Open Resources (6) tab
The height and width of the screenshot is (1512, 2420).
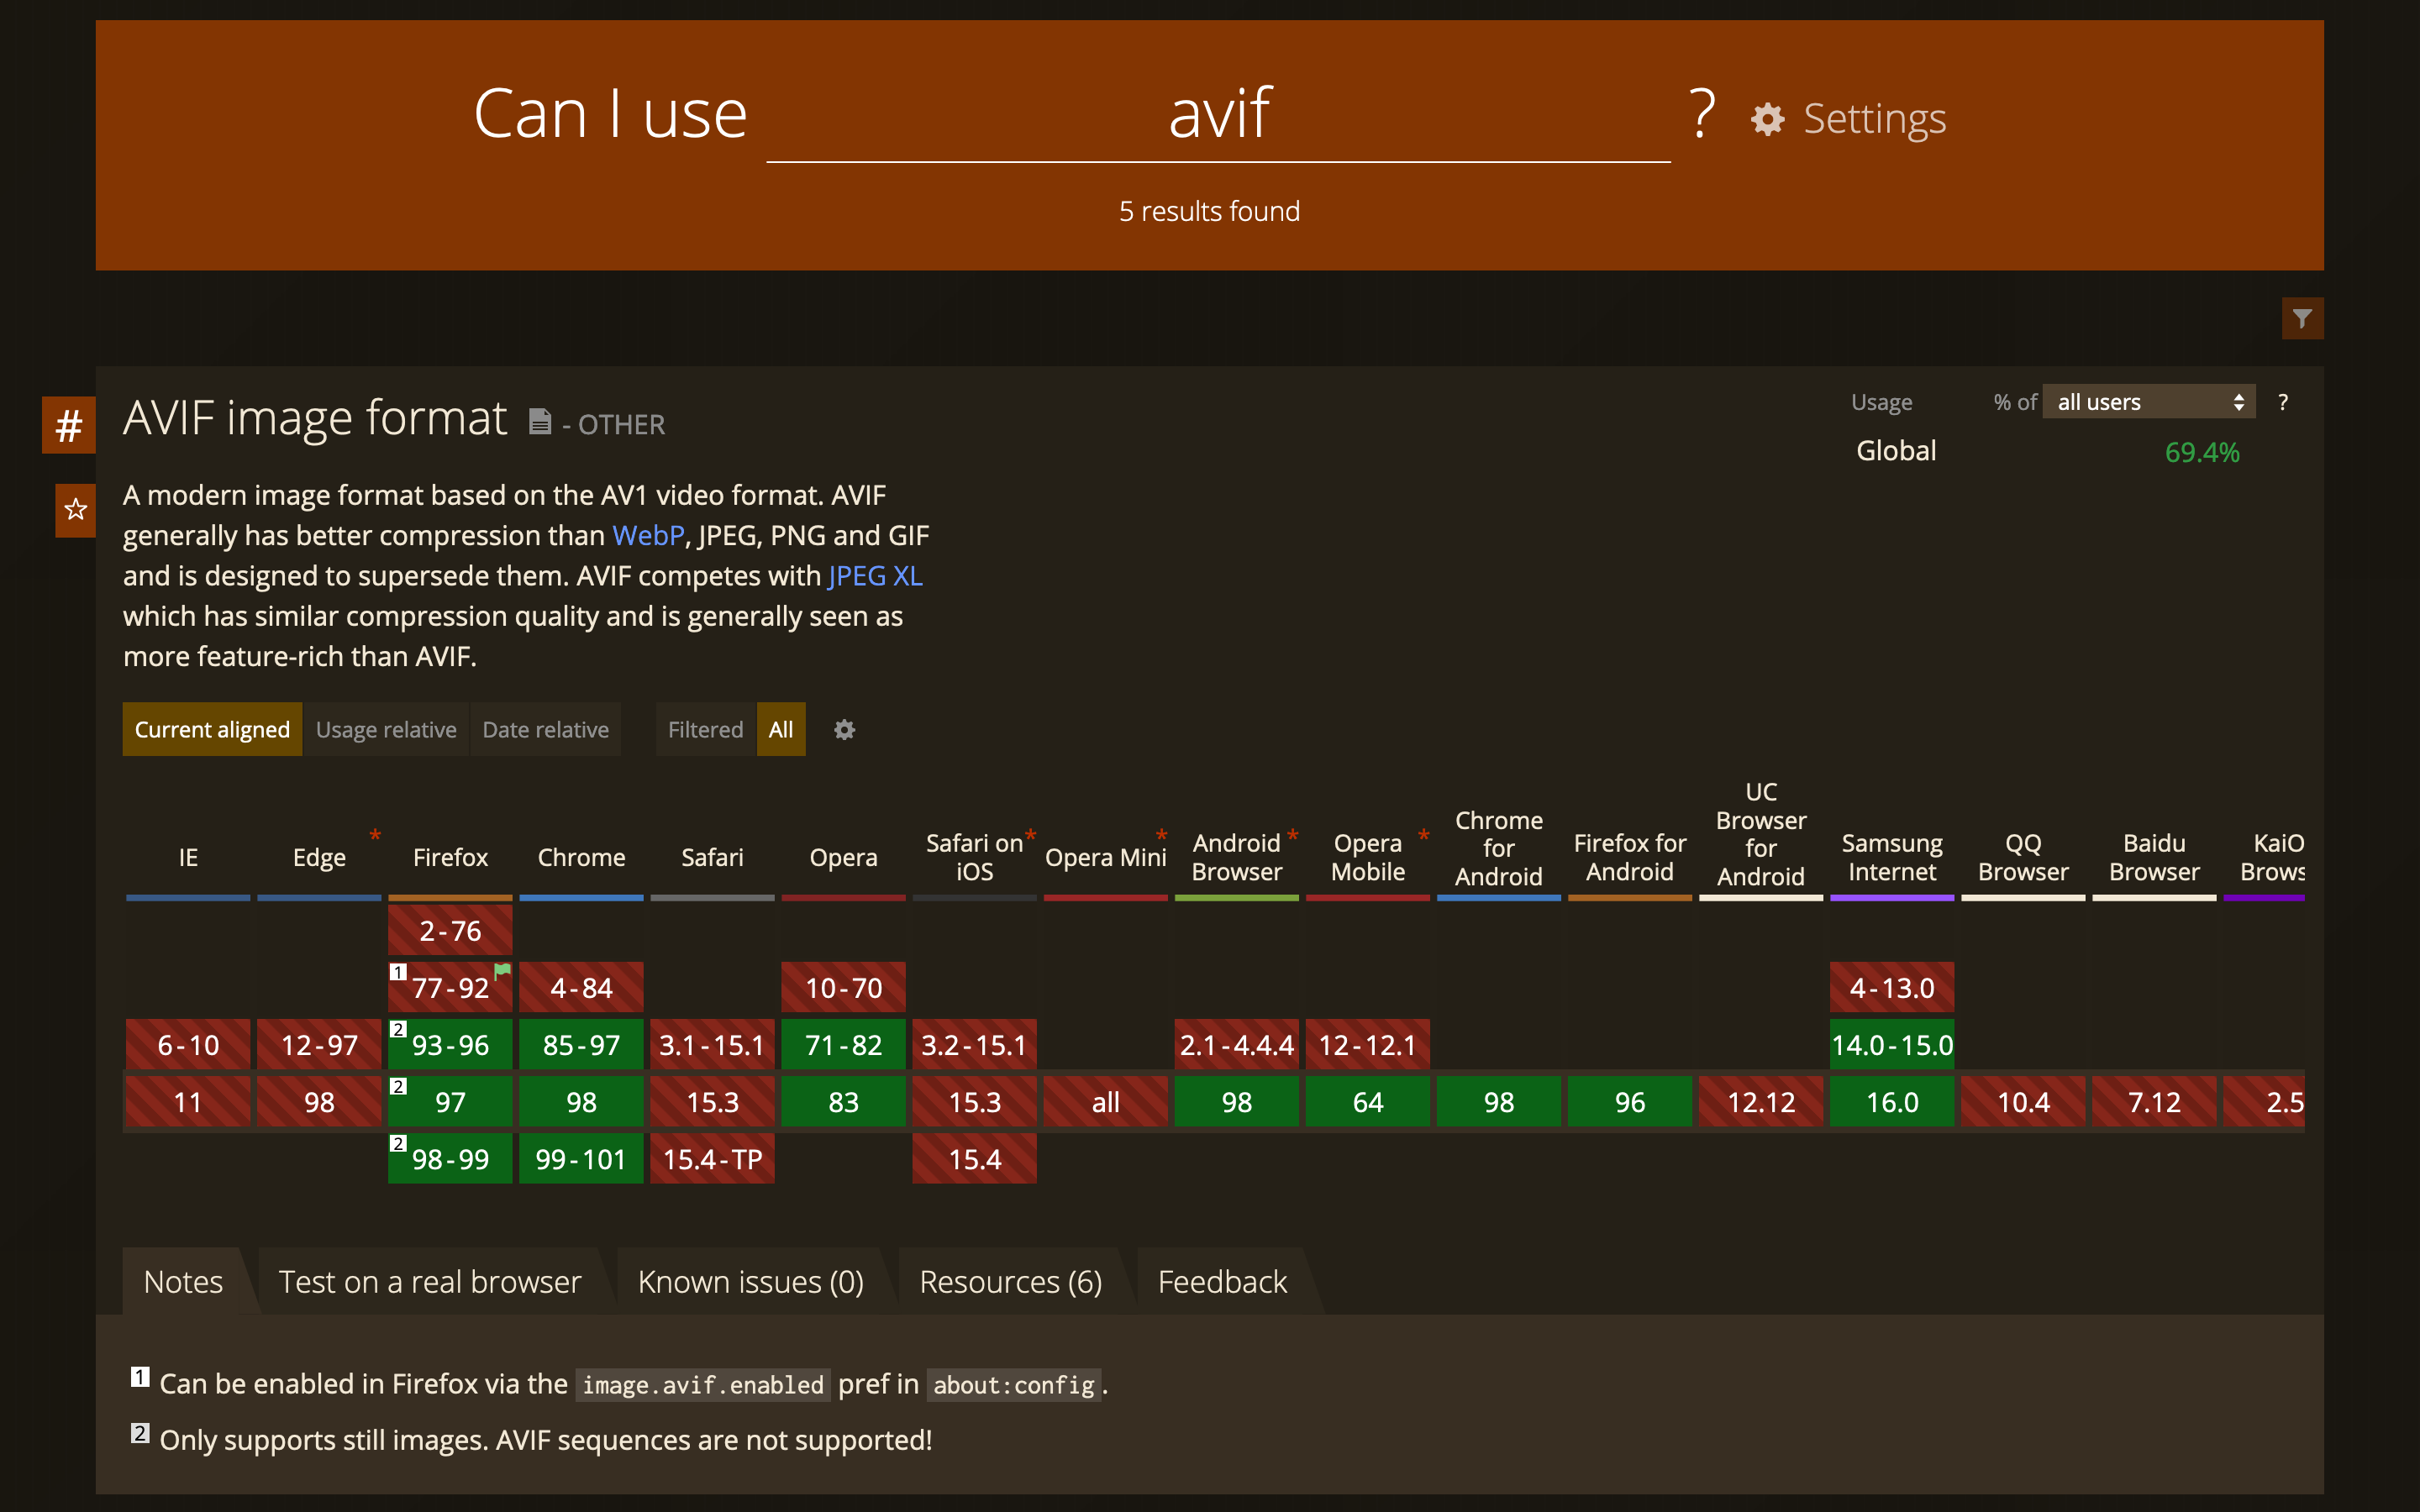(x=1010, y=1281)
